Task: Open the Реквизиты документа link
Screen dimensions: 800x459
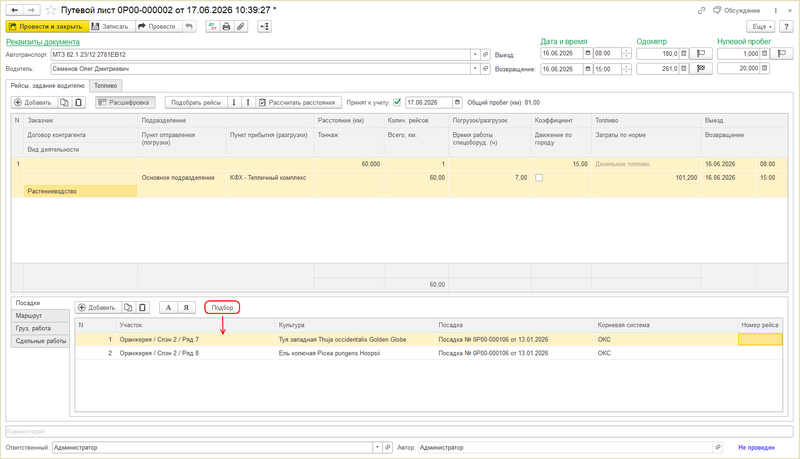Action: point(43,42)
